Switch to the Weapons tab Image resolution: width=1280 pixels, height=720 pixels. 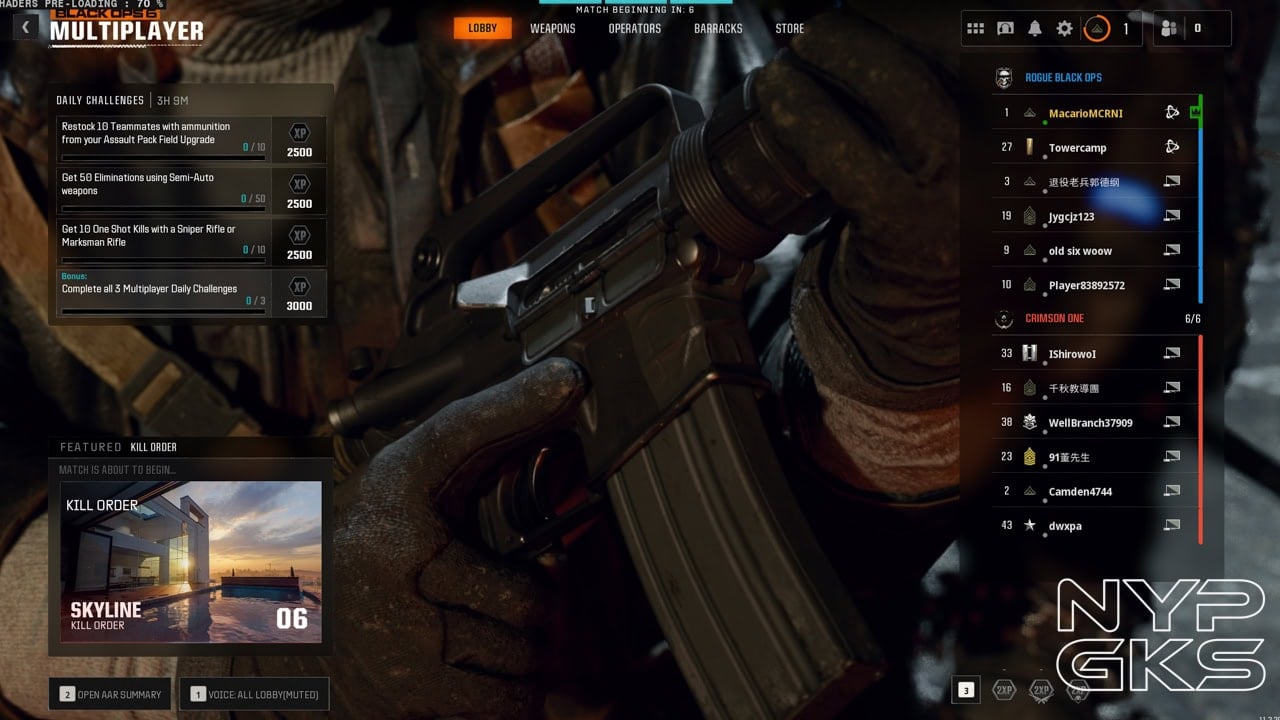(x=552, y=28)
